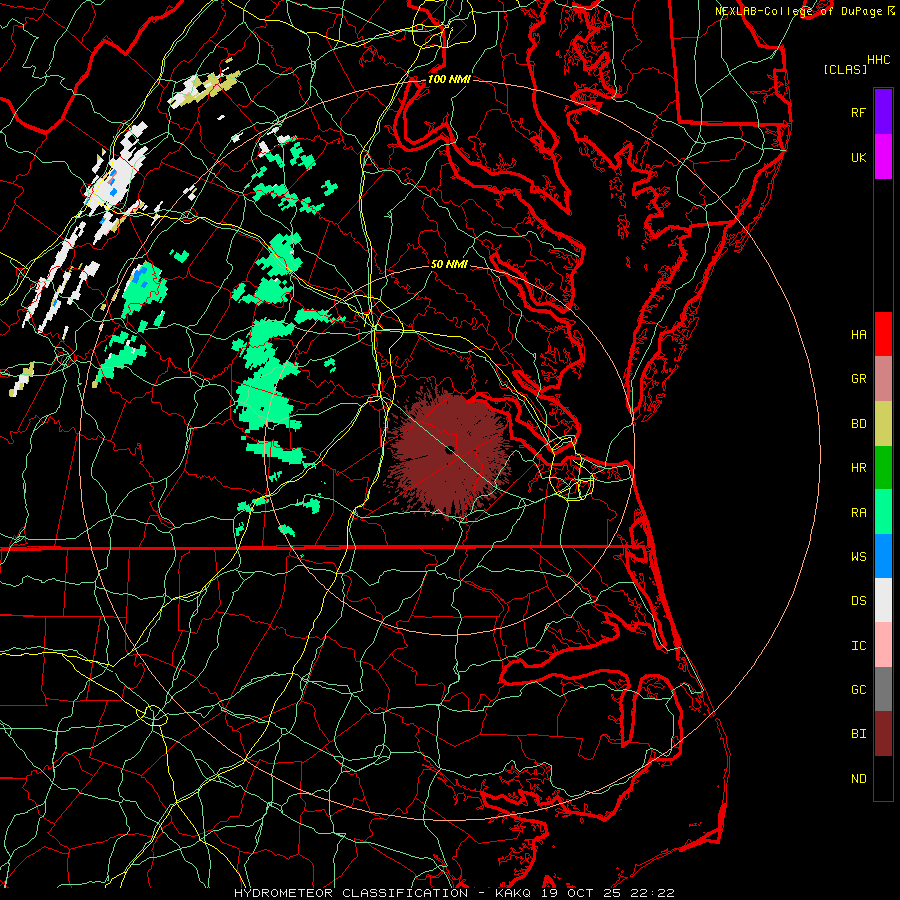Click the GR legend label
Image resolution: width=900 pixels, height=900 pixels.
858,378
